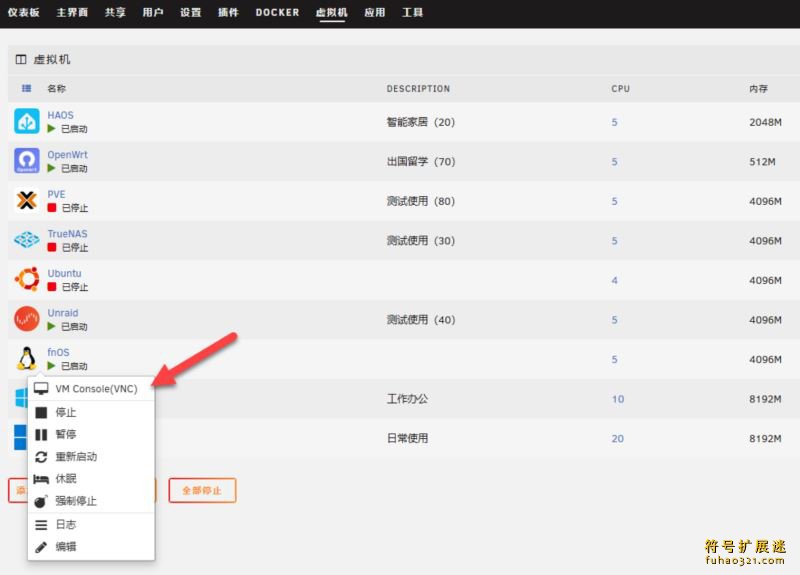The image size is (800, 575).
Task: Open the 共享 tab
Action: (115, 12)
